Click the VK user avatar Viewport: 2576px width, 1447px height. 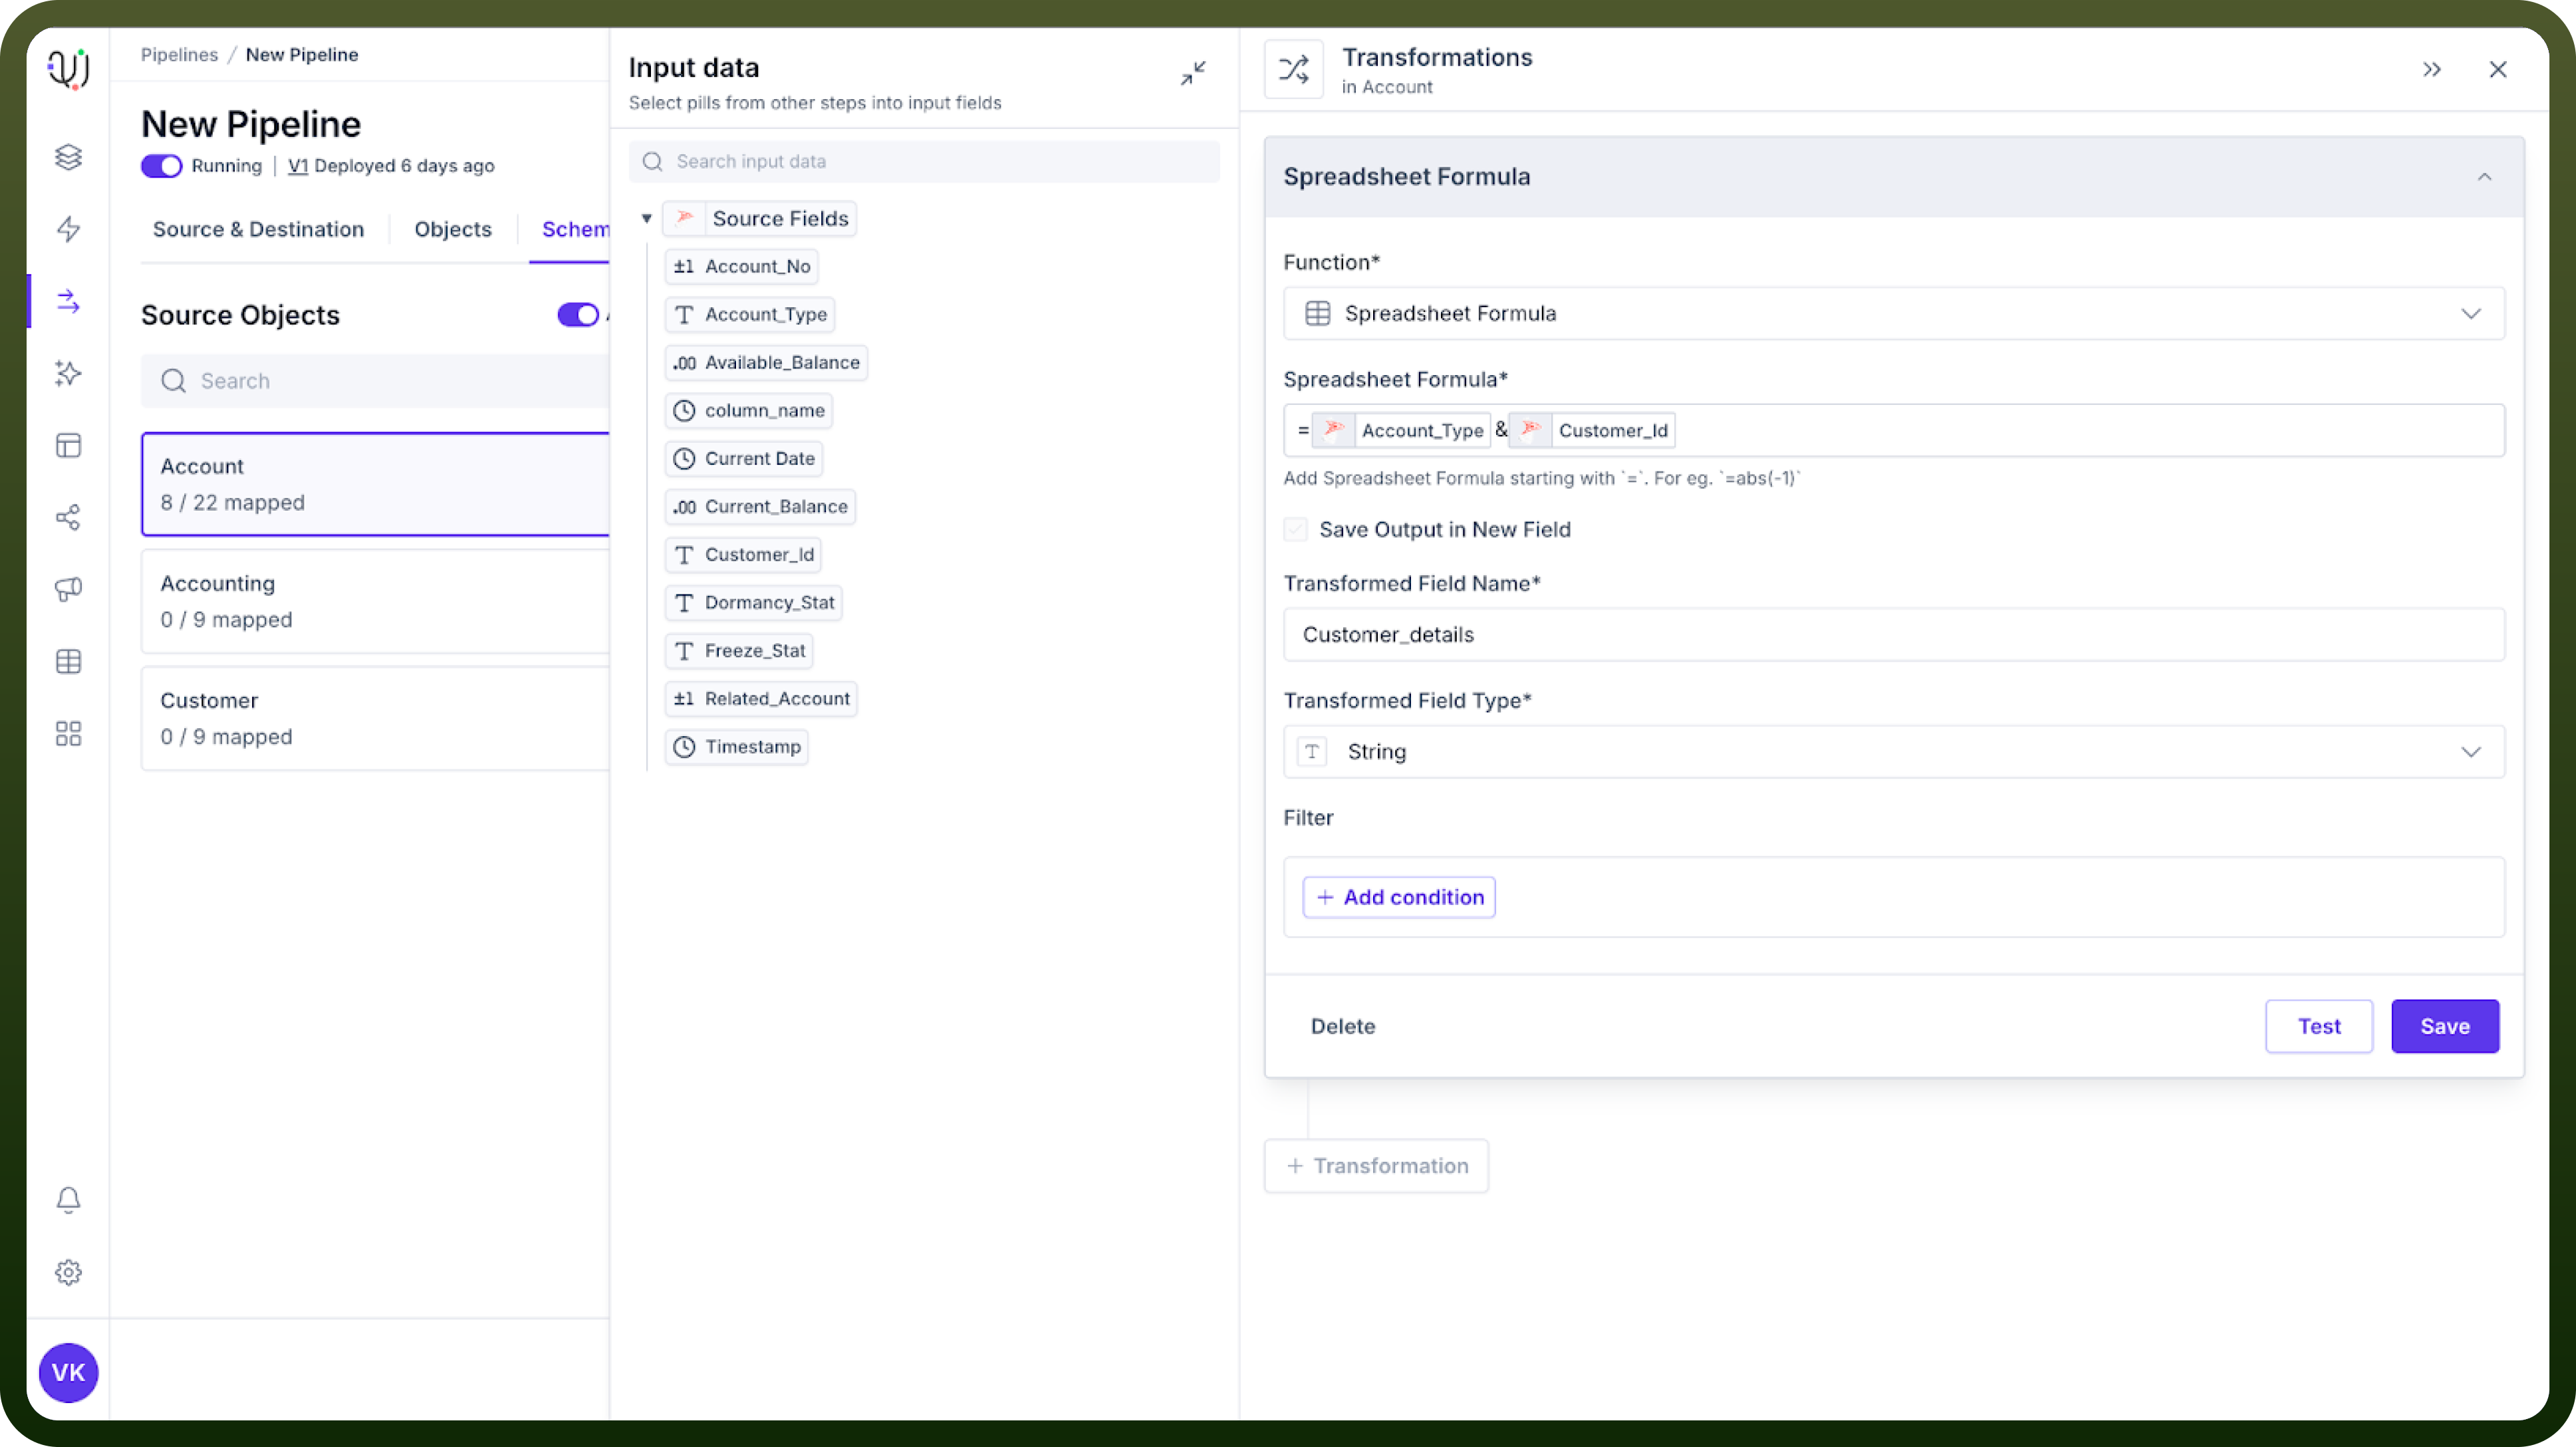tap(68, 1372)
